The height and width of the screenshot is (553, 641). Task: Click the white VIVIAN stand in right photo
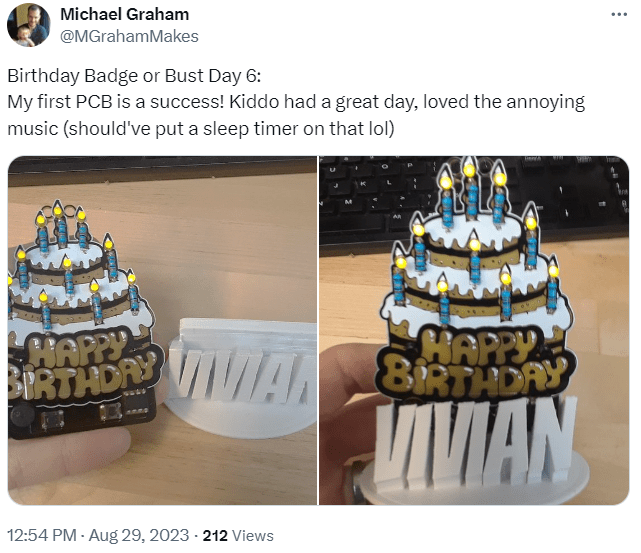click(x=474, y=441)
